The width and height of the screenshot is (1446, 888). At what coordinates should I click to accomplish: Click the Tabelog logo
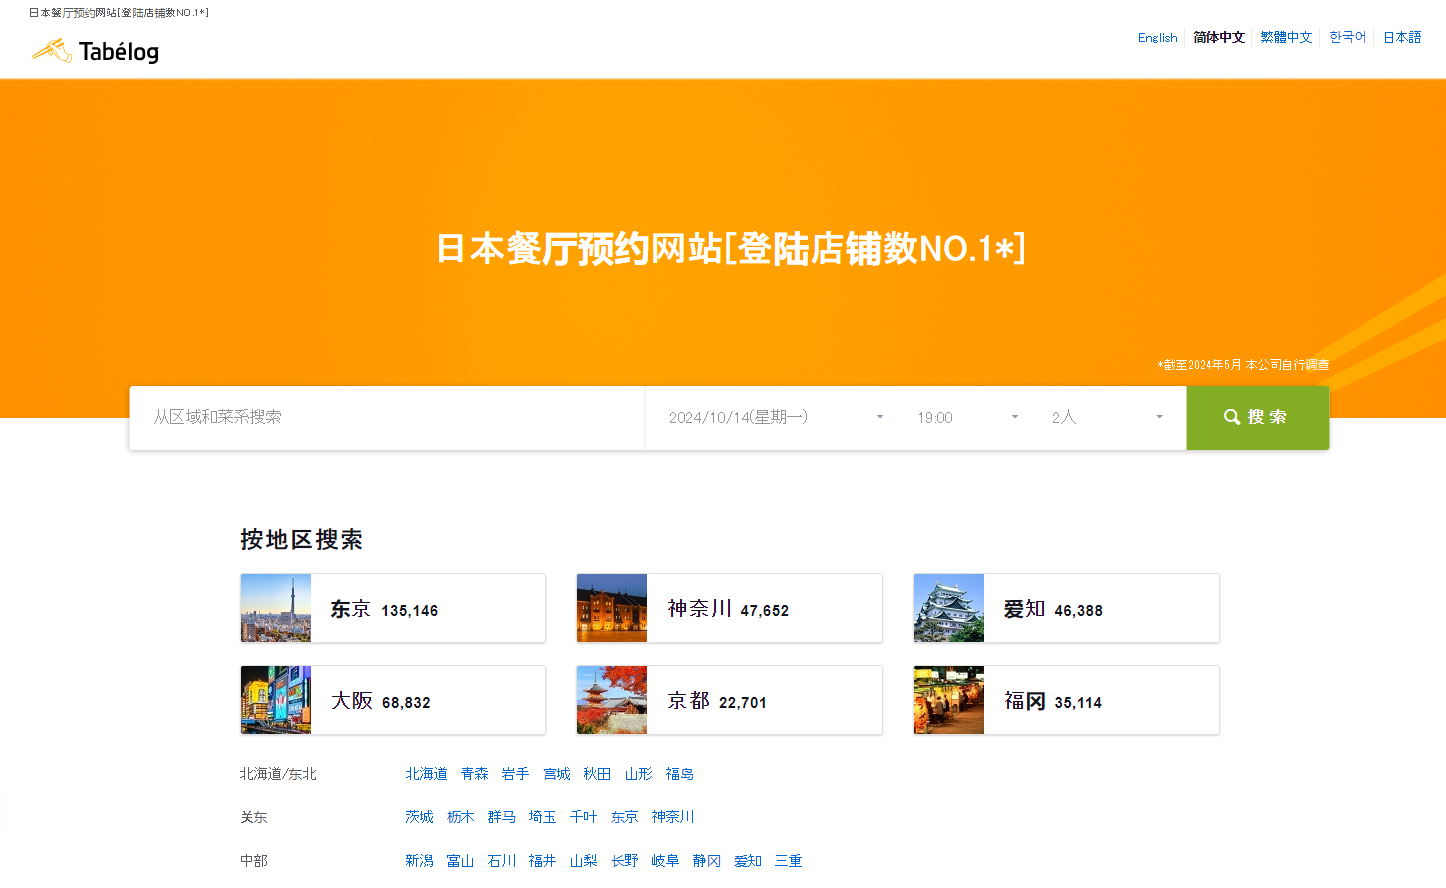pyautogui.click(x=96, y=51)
